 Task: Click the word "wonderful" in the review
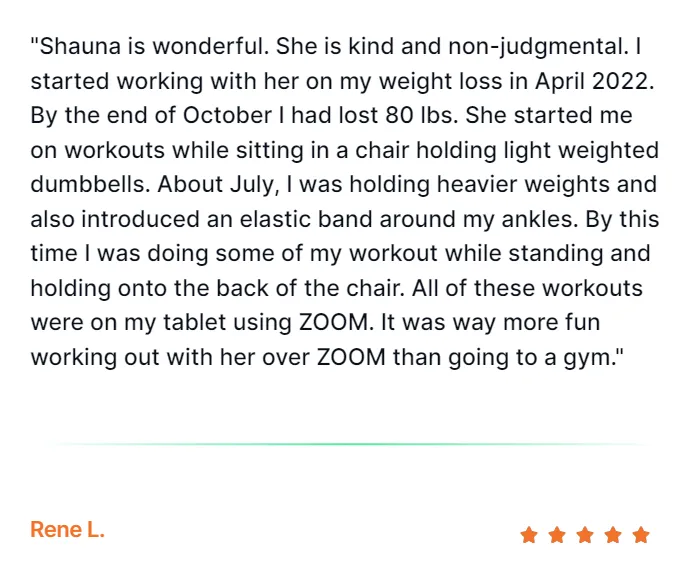tap(208, 46)
